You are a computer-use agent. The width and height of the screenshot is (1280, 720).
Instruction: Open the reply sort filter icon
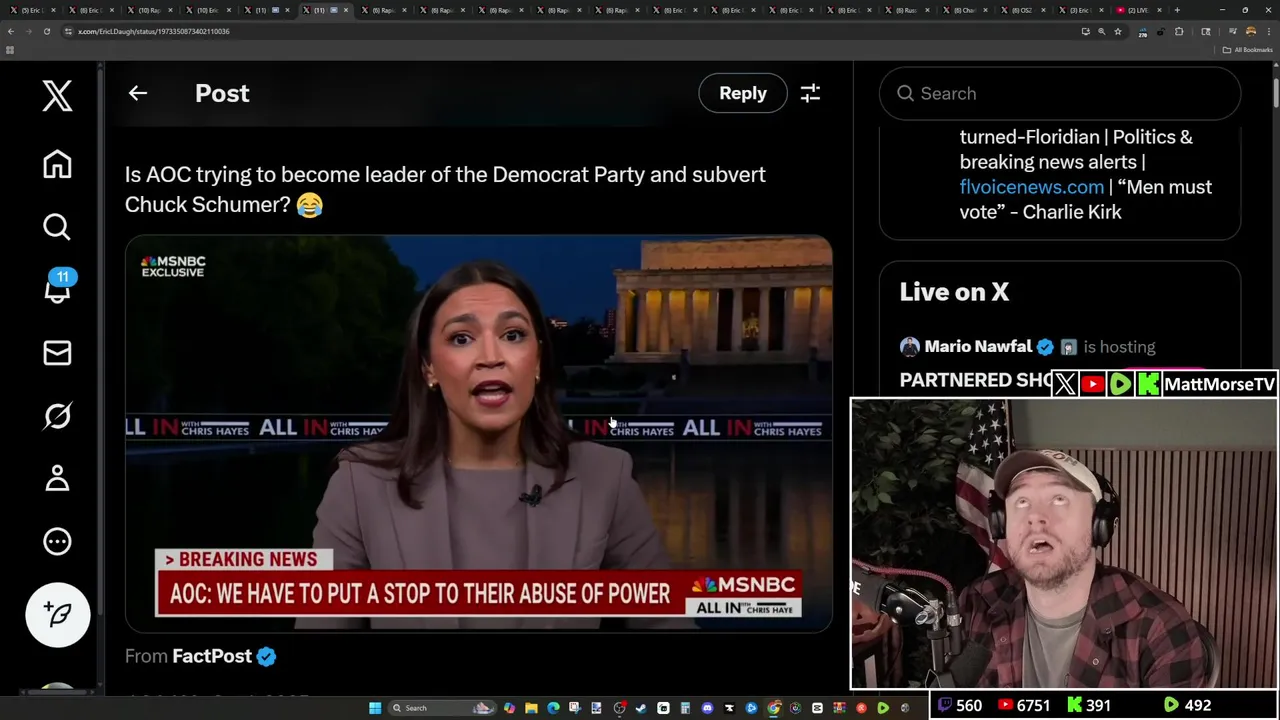click(x=810, y=93)
